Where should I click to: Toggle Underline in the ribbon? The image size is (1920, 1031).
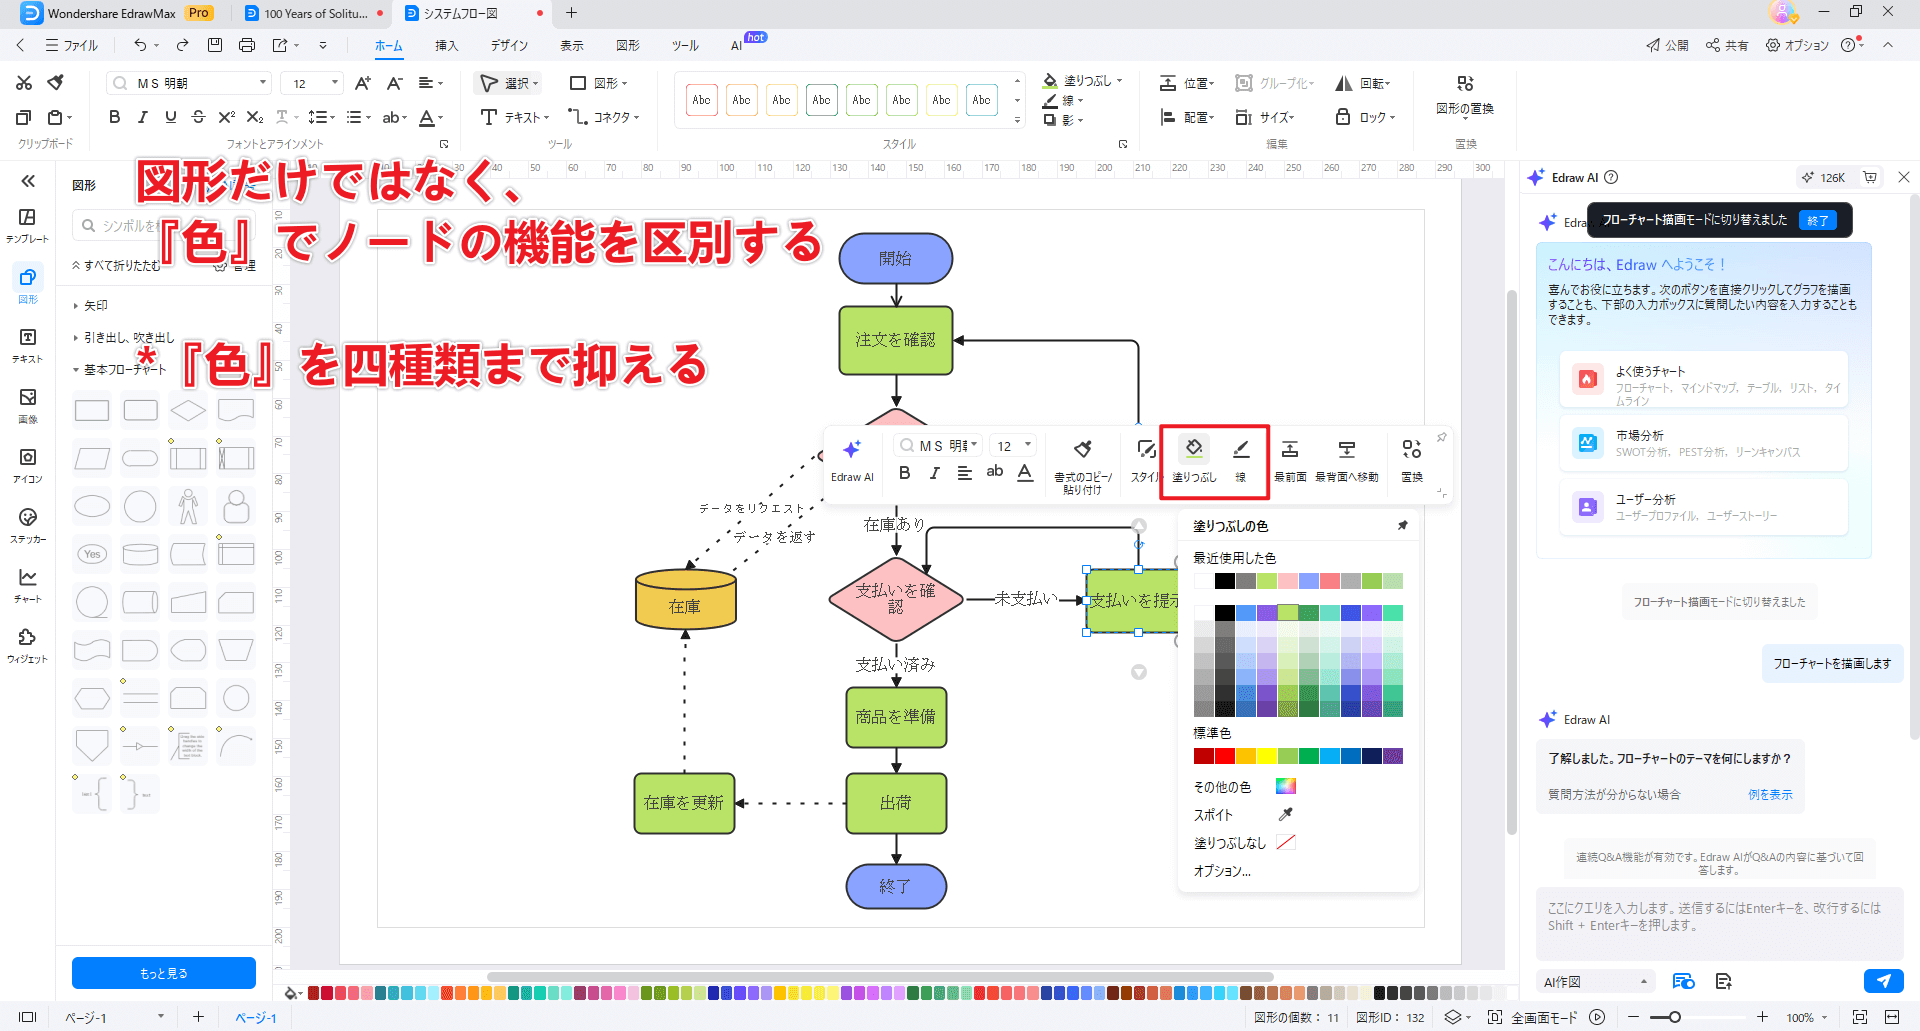[x=170, y=117]
